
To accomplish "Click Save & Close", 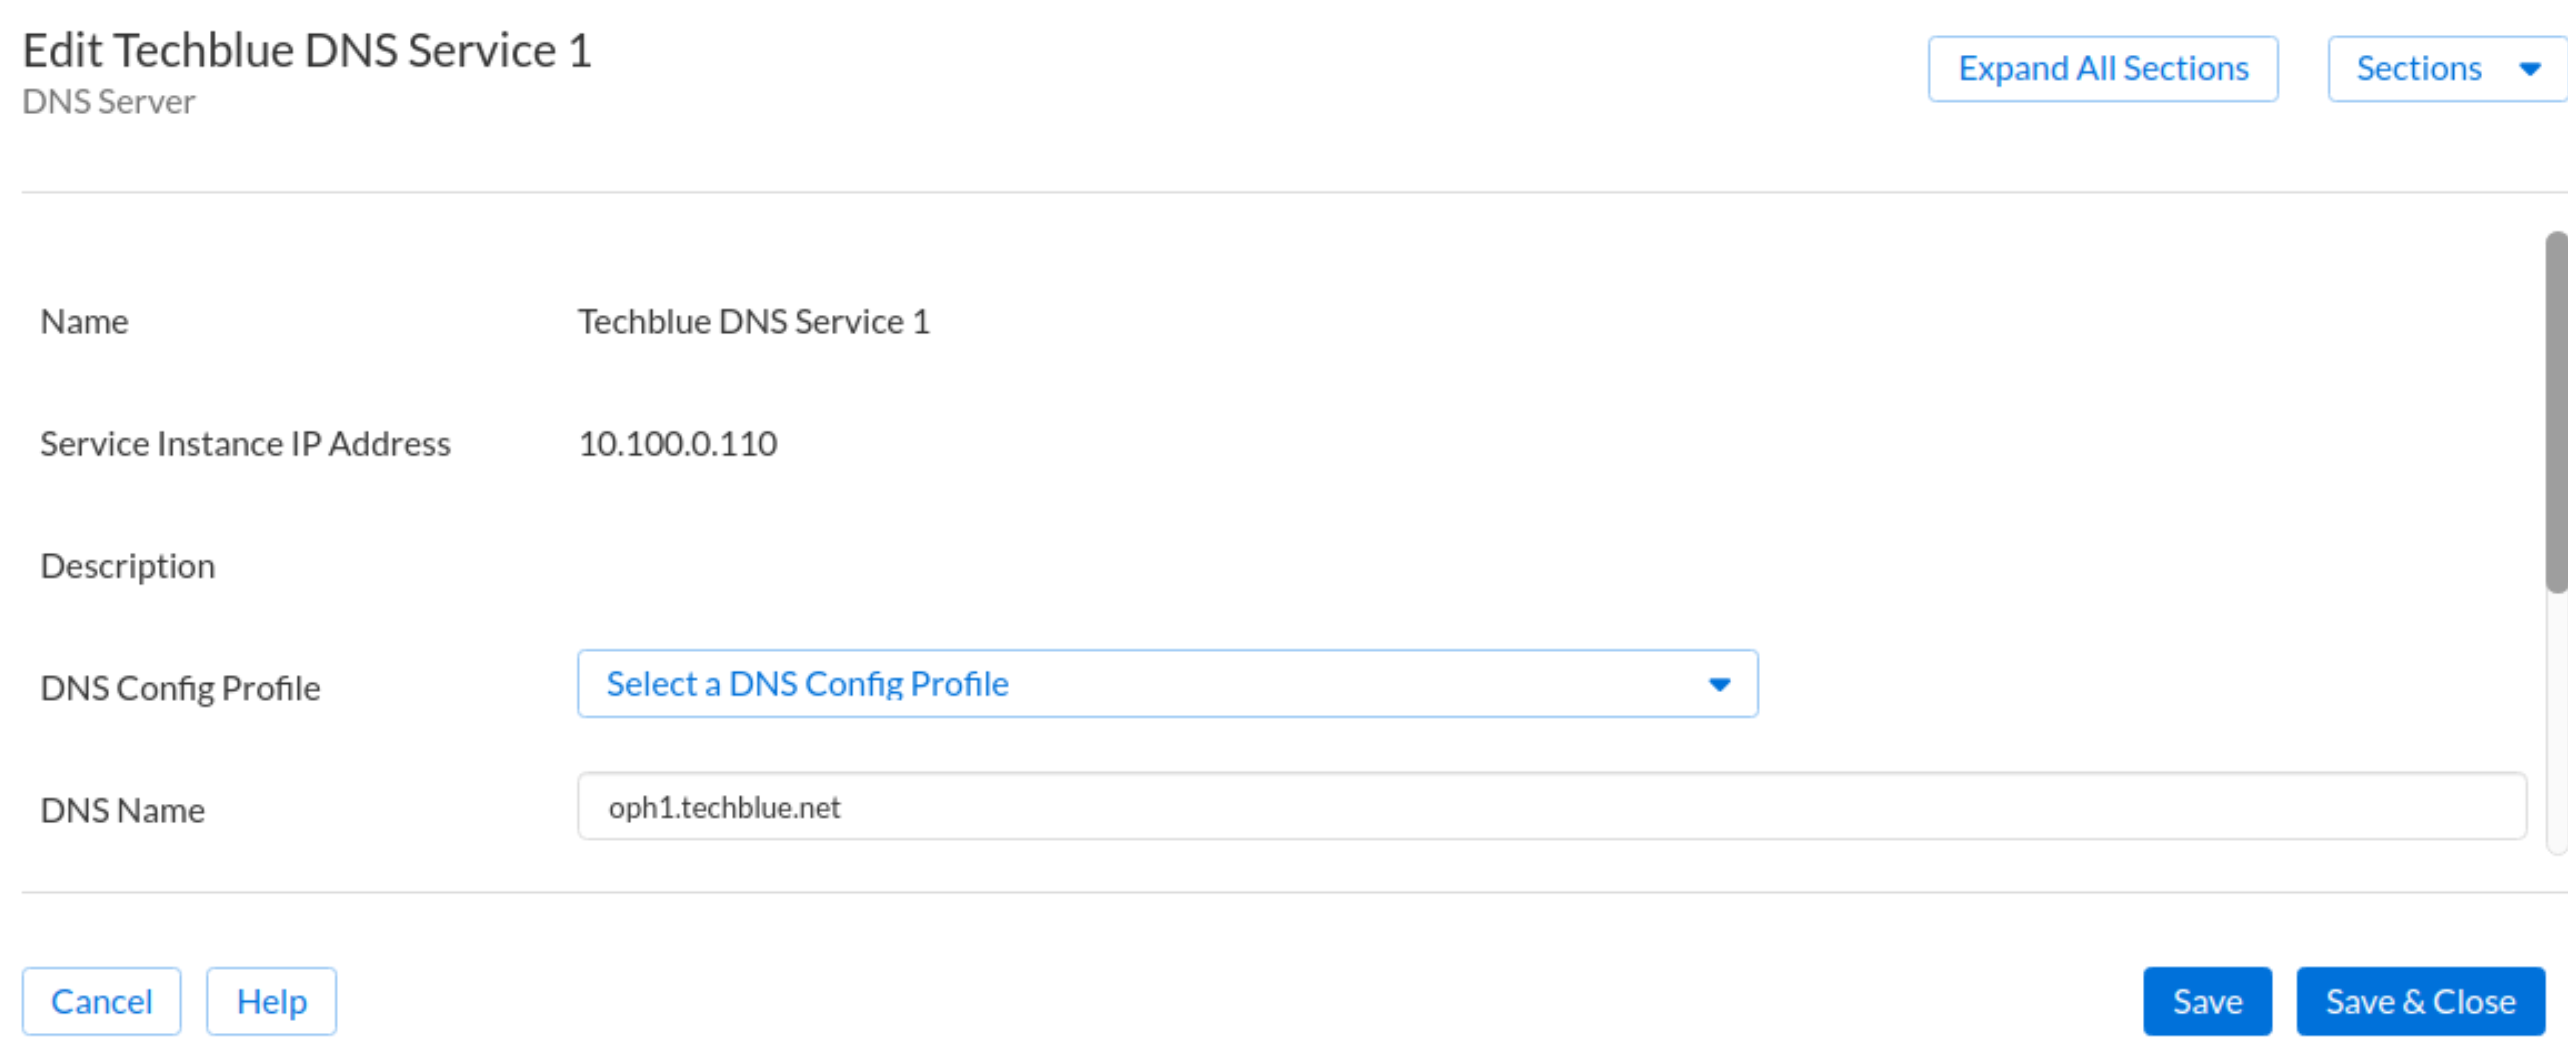I will [2419, 1001].
